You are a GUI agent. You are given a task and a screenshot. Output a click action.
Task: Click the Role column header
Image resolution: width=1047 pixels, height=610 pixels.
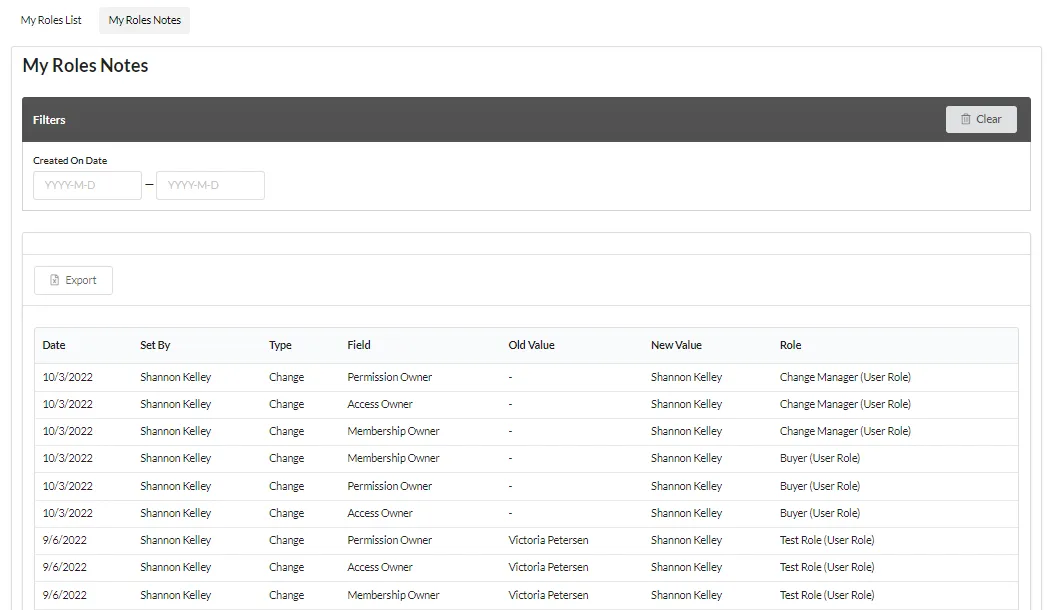click(x=791, y=345)
